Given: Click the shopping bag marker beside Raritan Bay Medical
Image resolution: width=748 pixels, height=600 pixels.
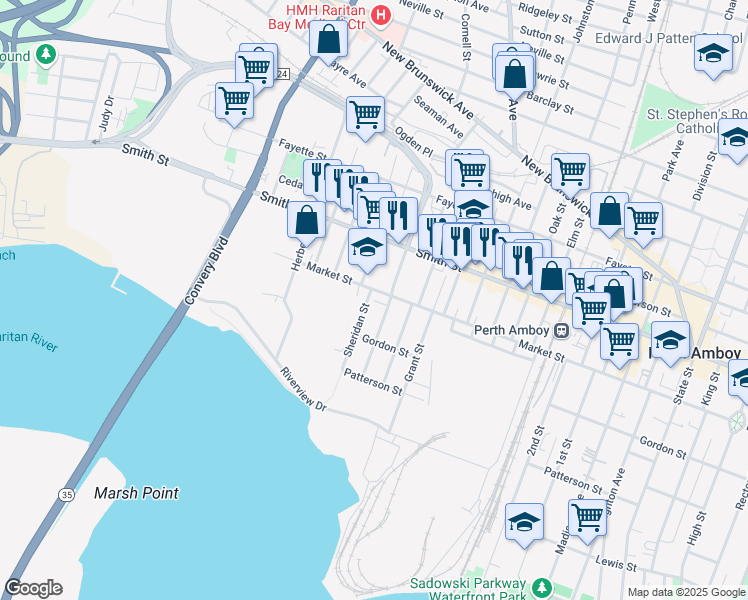Looking at the screenshot, I should tap(328, 40).
